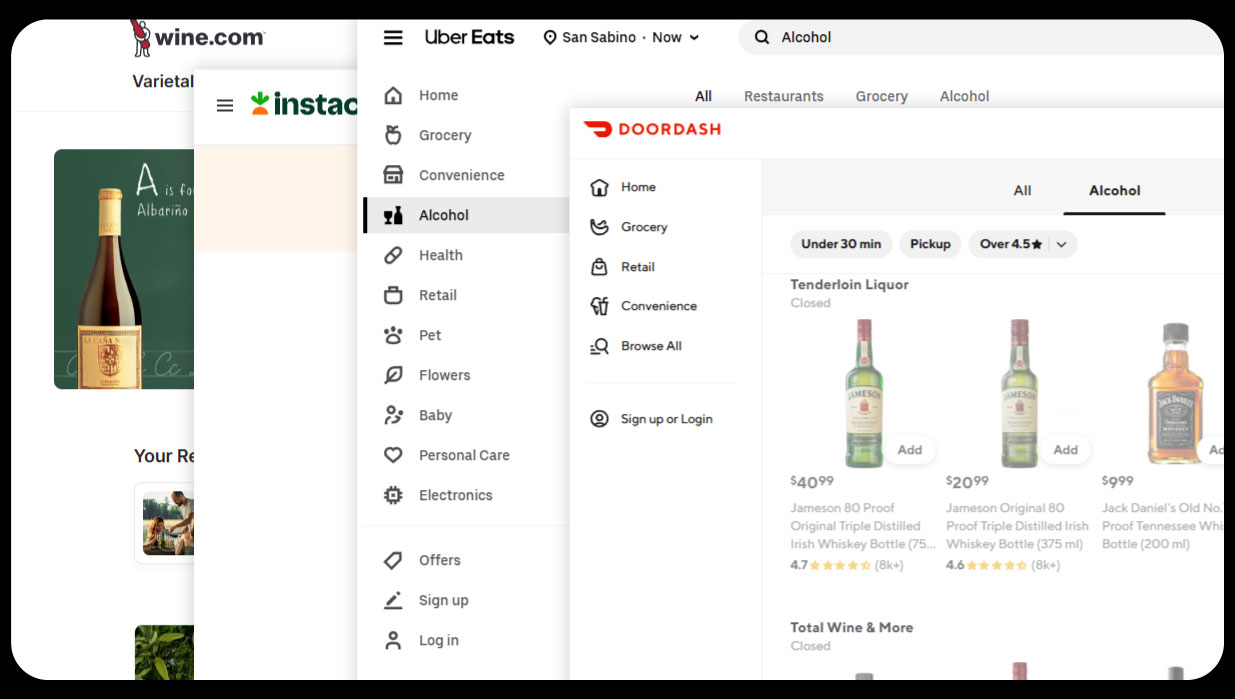Click Sign up or Login link

666,419
